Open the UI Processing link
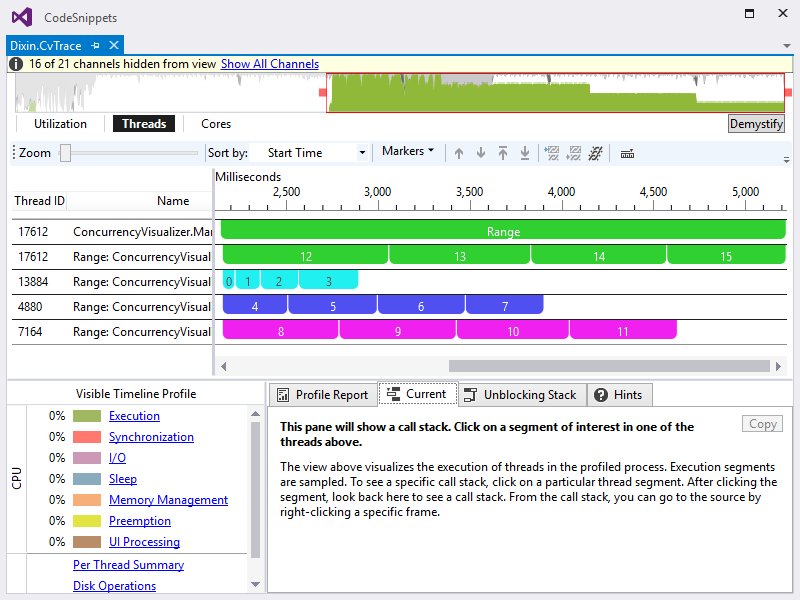800x600 pixels. click(x=144, y=541)
